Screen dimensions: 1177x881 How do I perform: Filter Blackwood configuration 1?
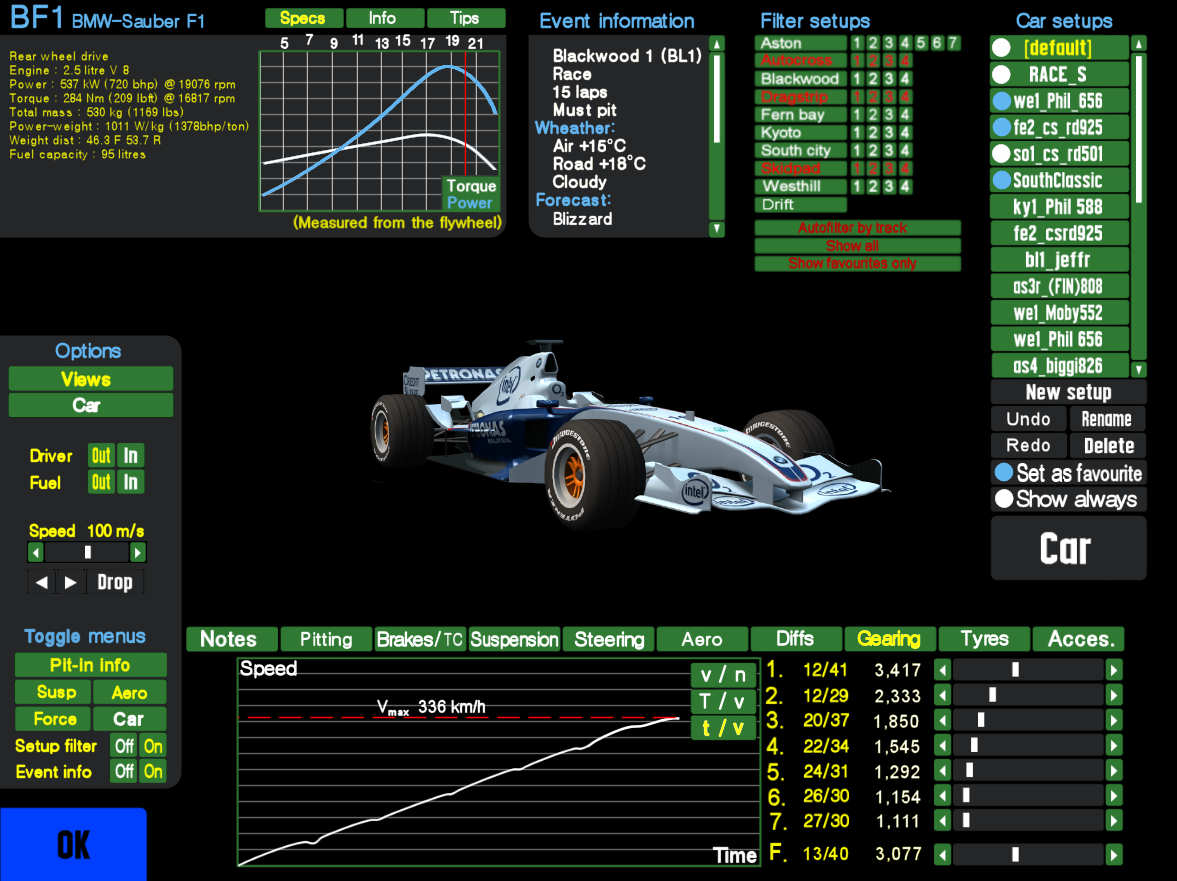pos(856,78)
